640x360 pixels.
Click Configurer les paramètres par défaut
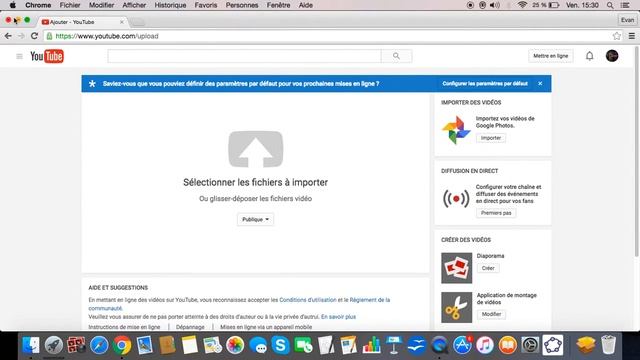pos(485,84)
